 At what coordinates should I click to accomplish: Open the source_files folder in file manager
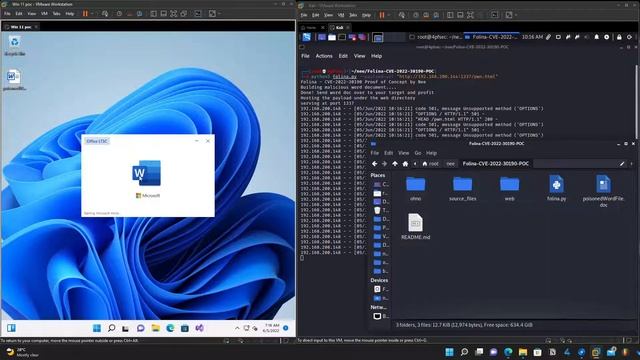pyautogui.click(x=462, y=188)
